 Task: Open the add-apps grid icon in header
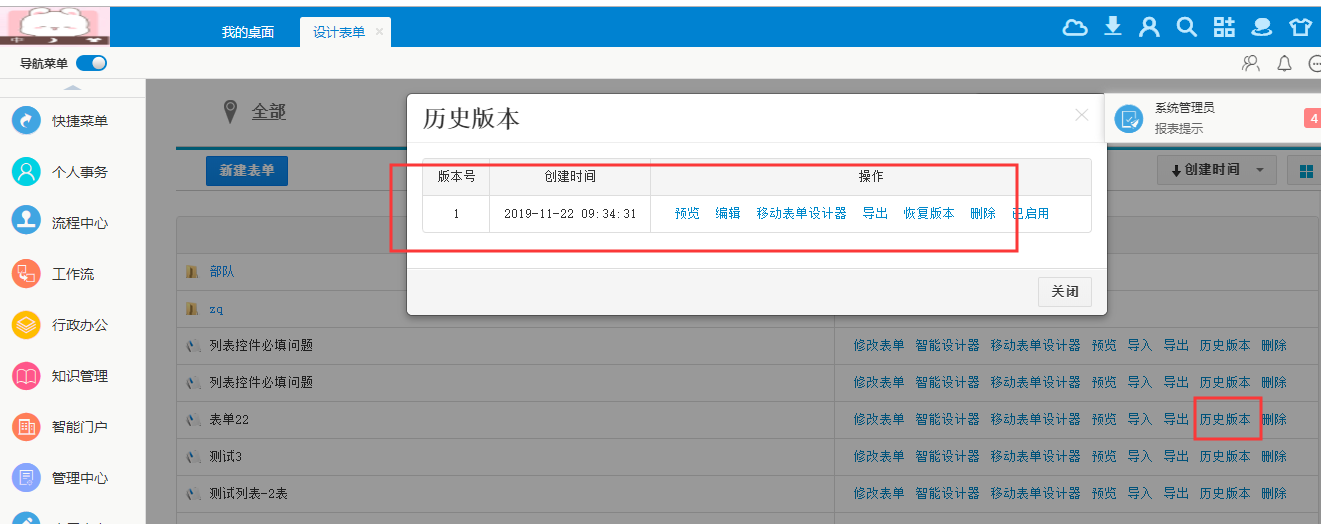click(1224, 27)
